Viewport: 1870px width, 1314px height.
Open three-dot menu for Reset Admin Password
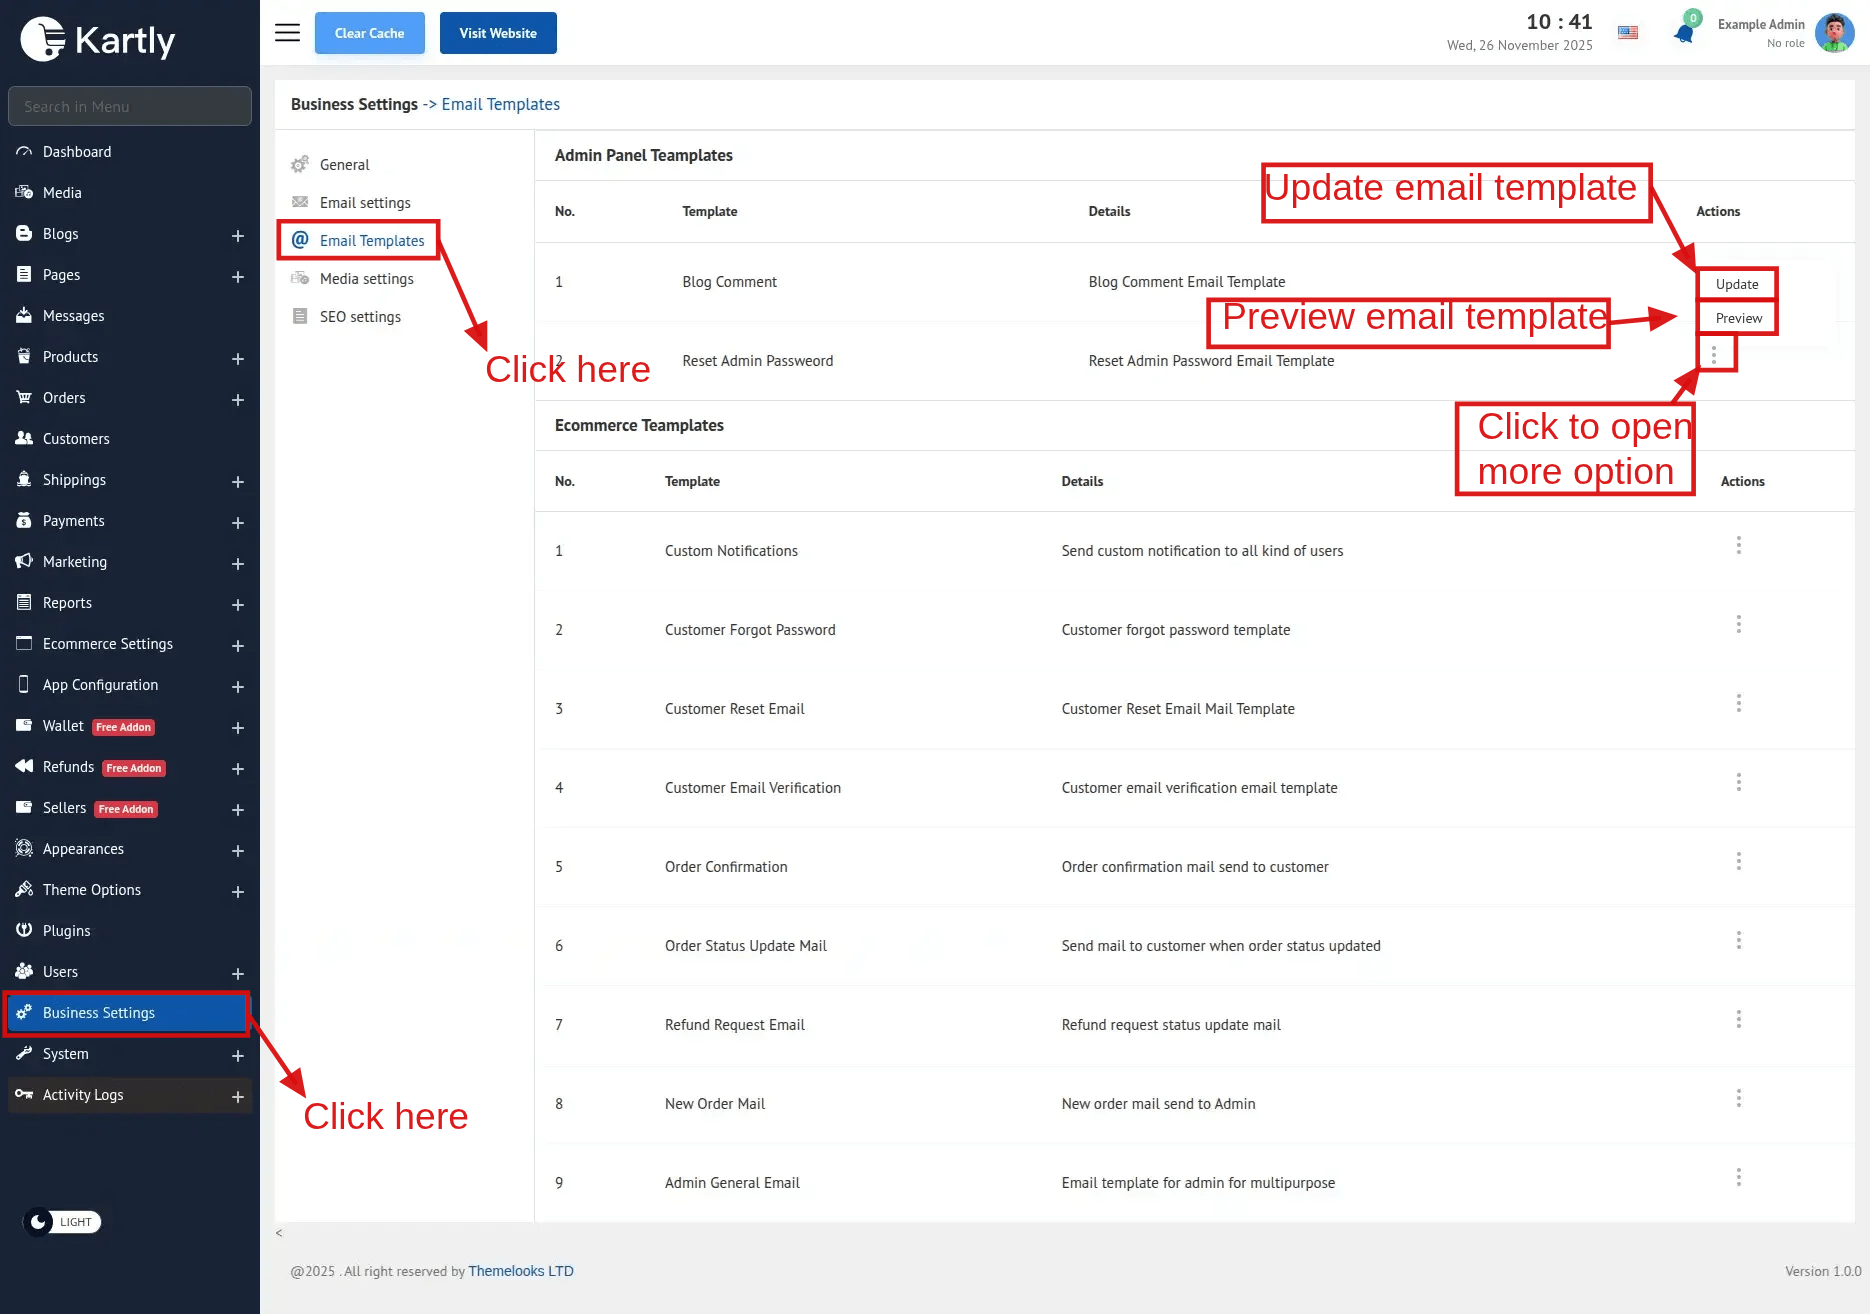pyautogui.click(x=1714, y=355)
